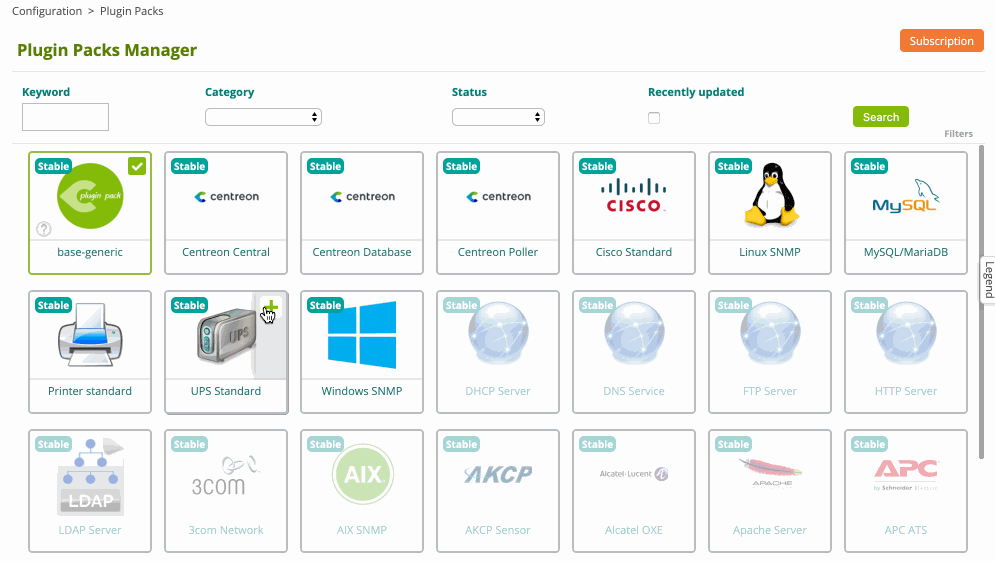995x561 pixels.
Task: Focus the Keyword input field
Action: 65,117
